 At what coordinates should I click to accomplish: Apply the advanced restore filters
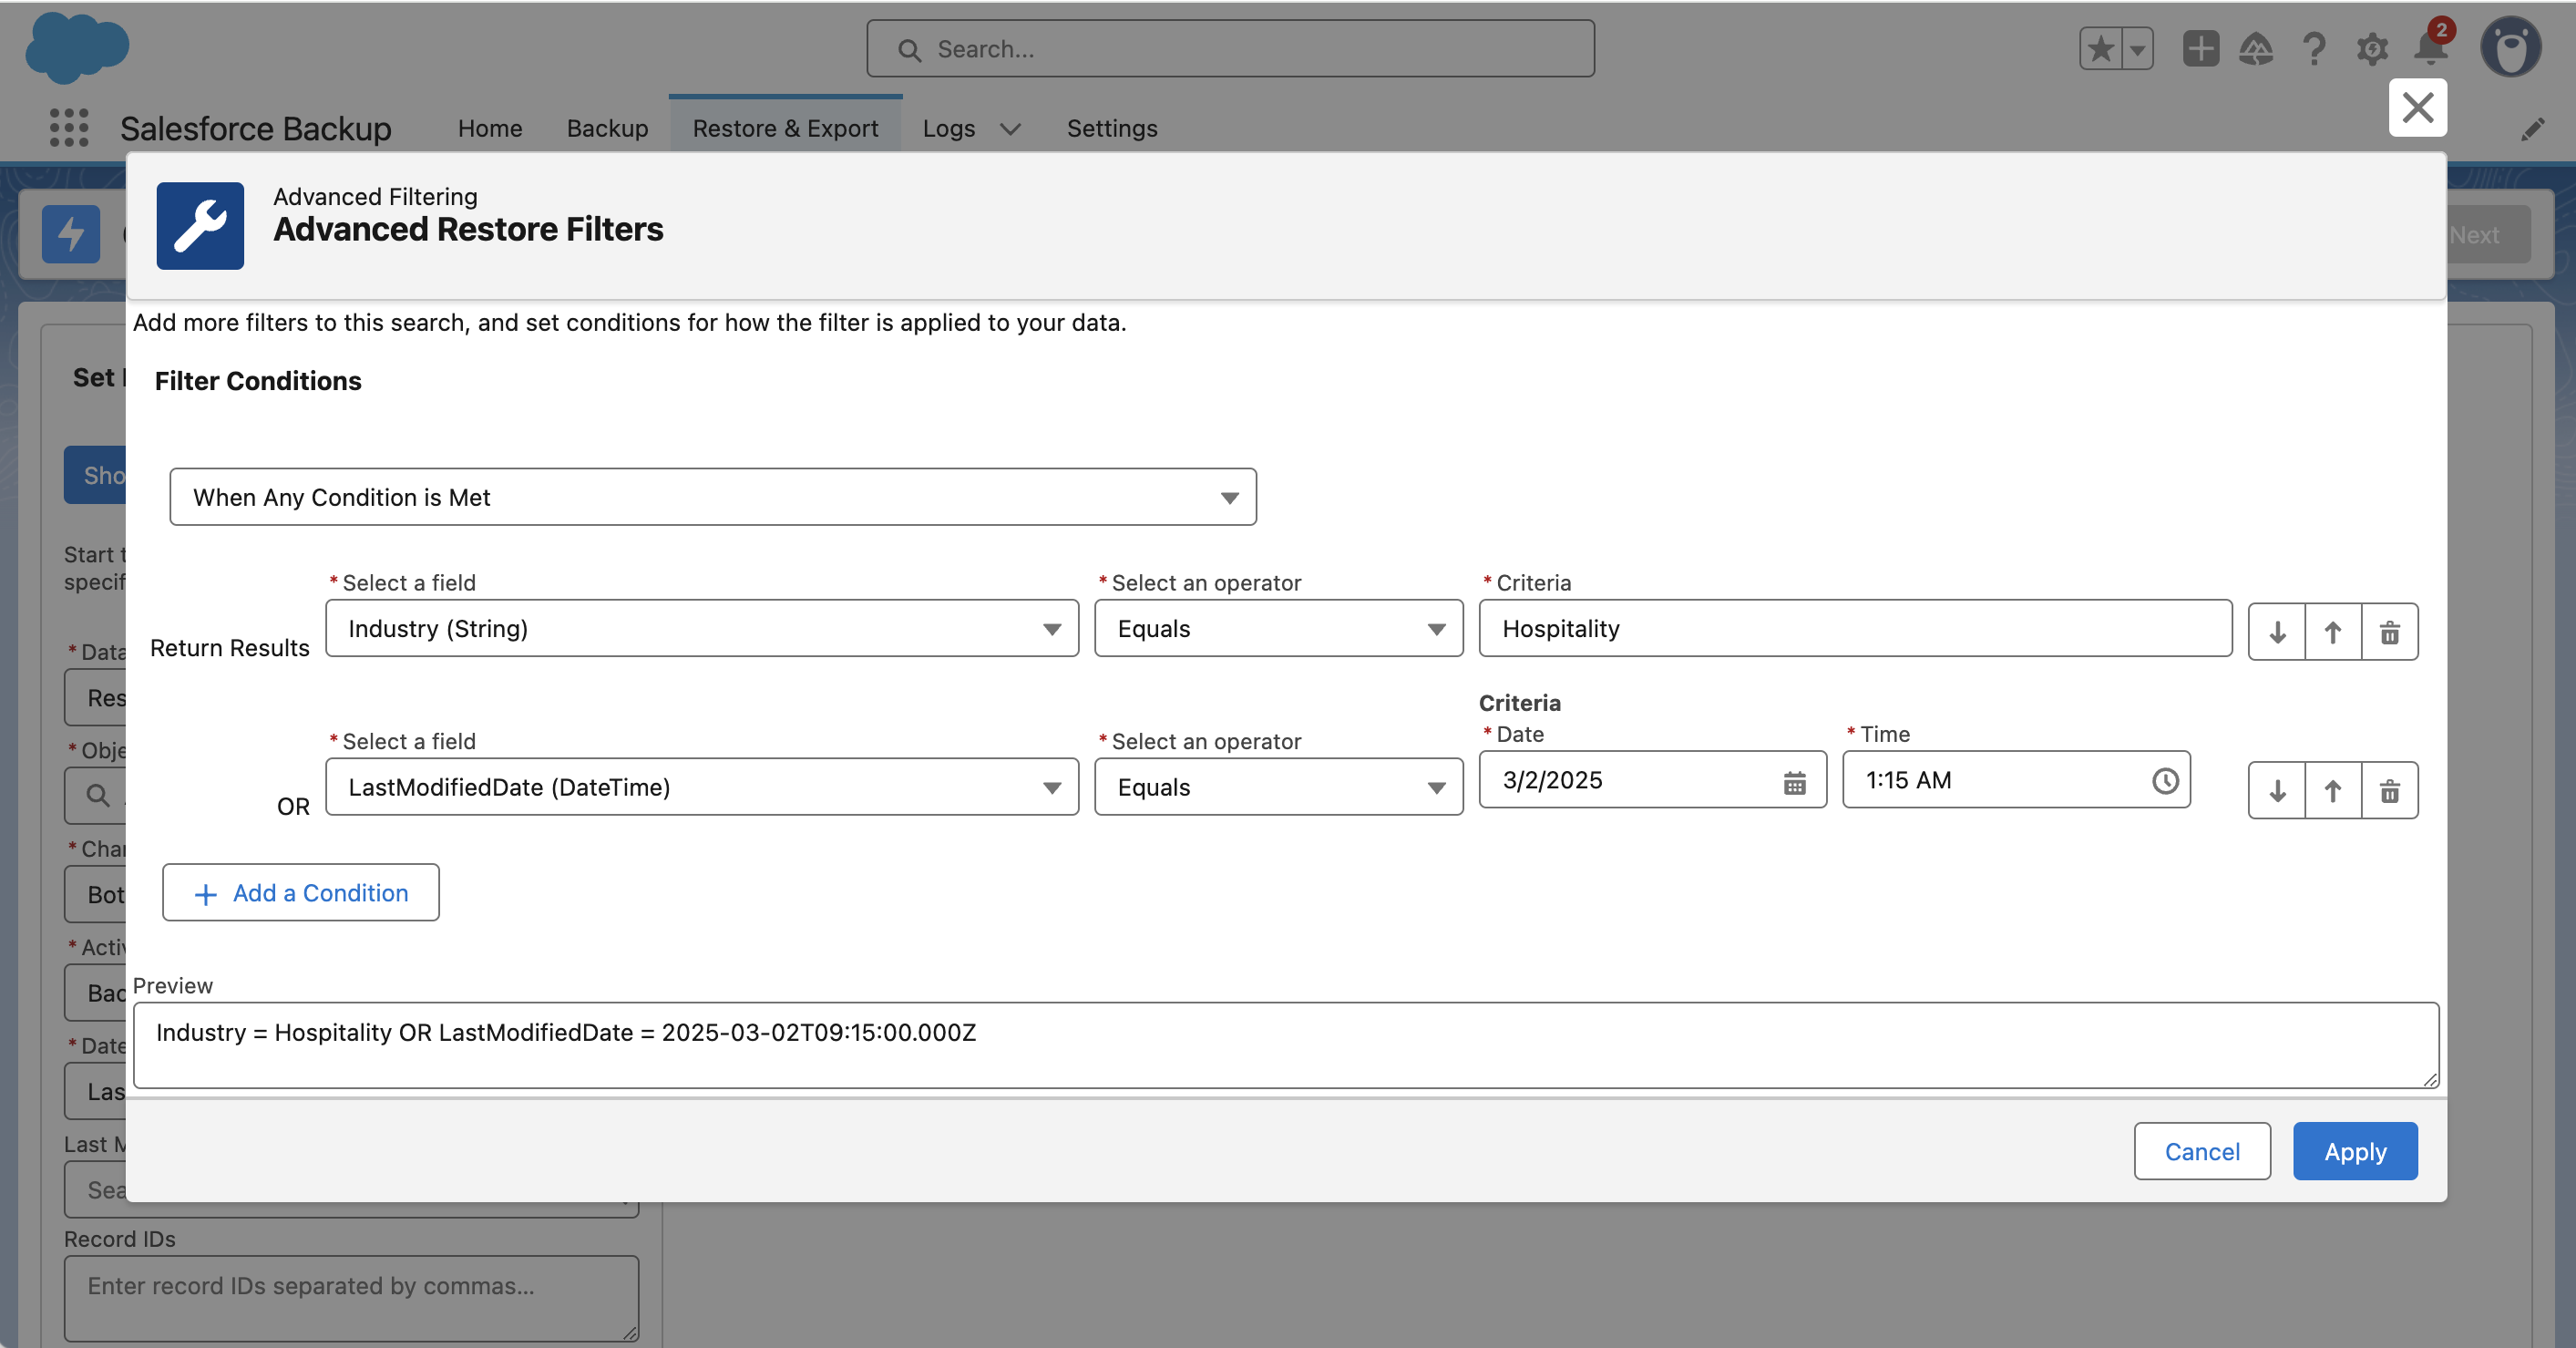2355,1151
